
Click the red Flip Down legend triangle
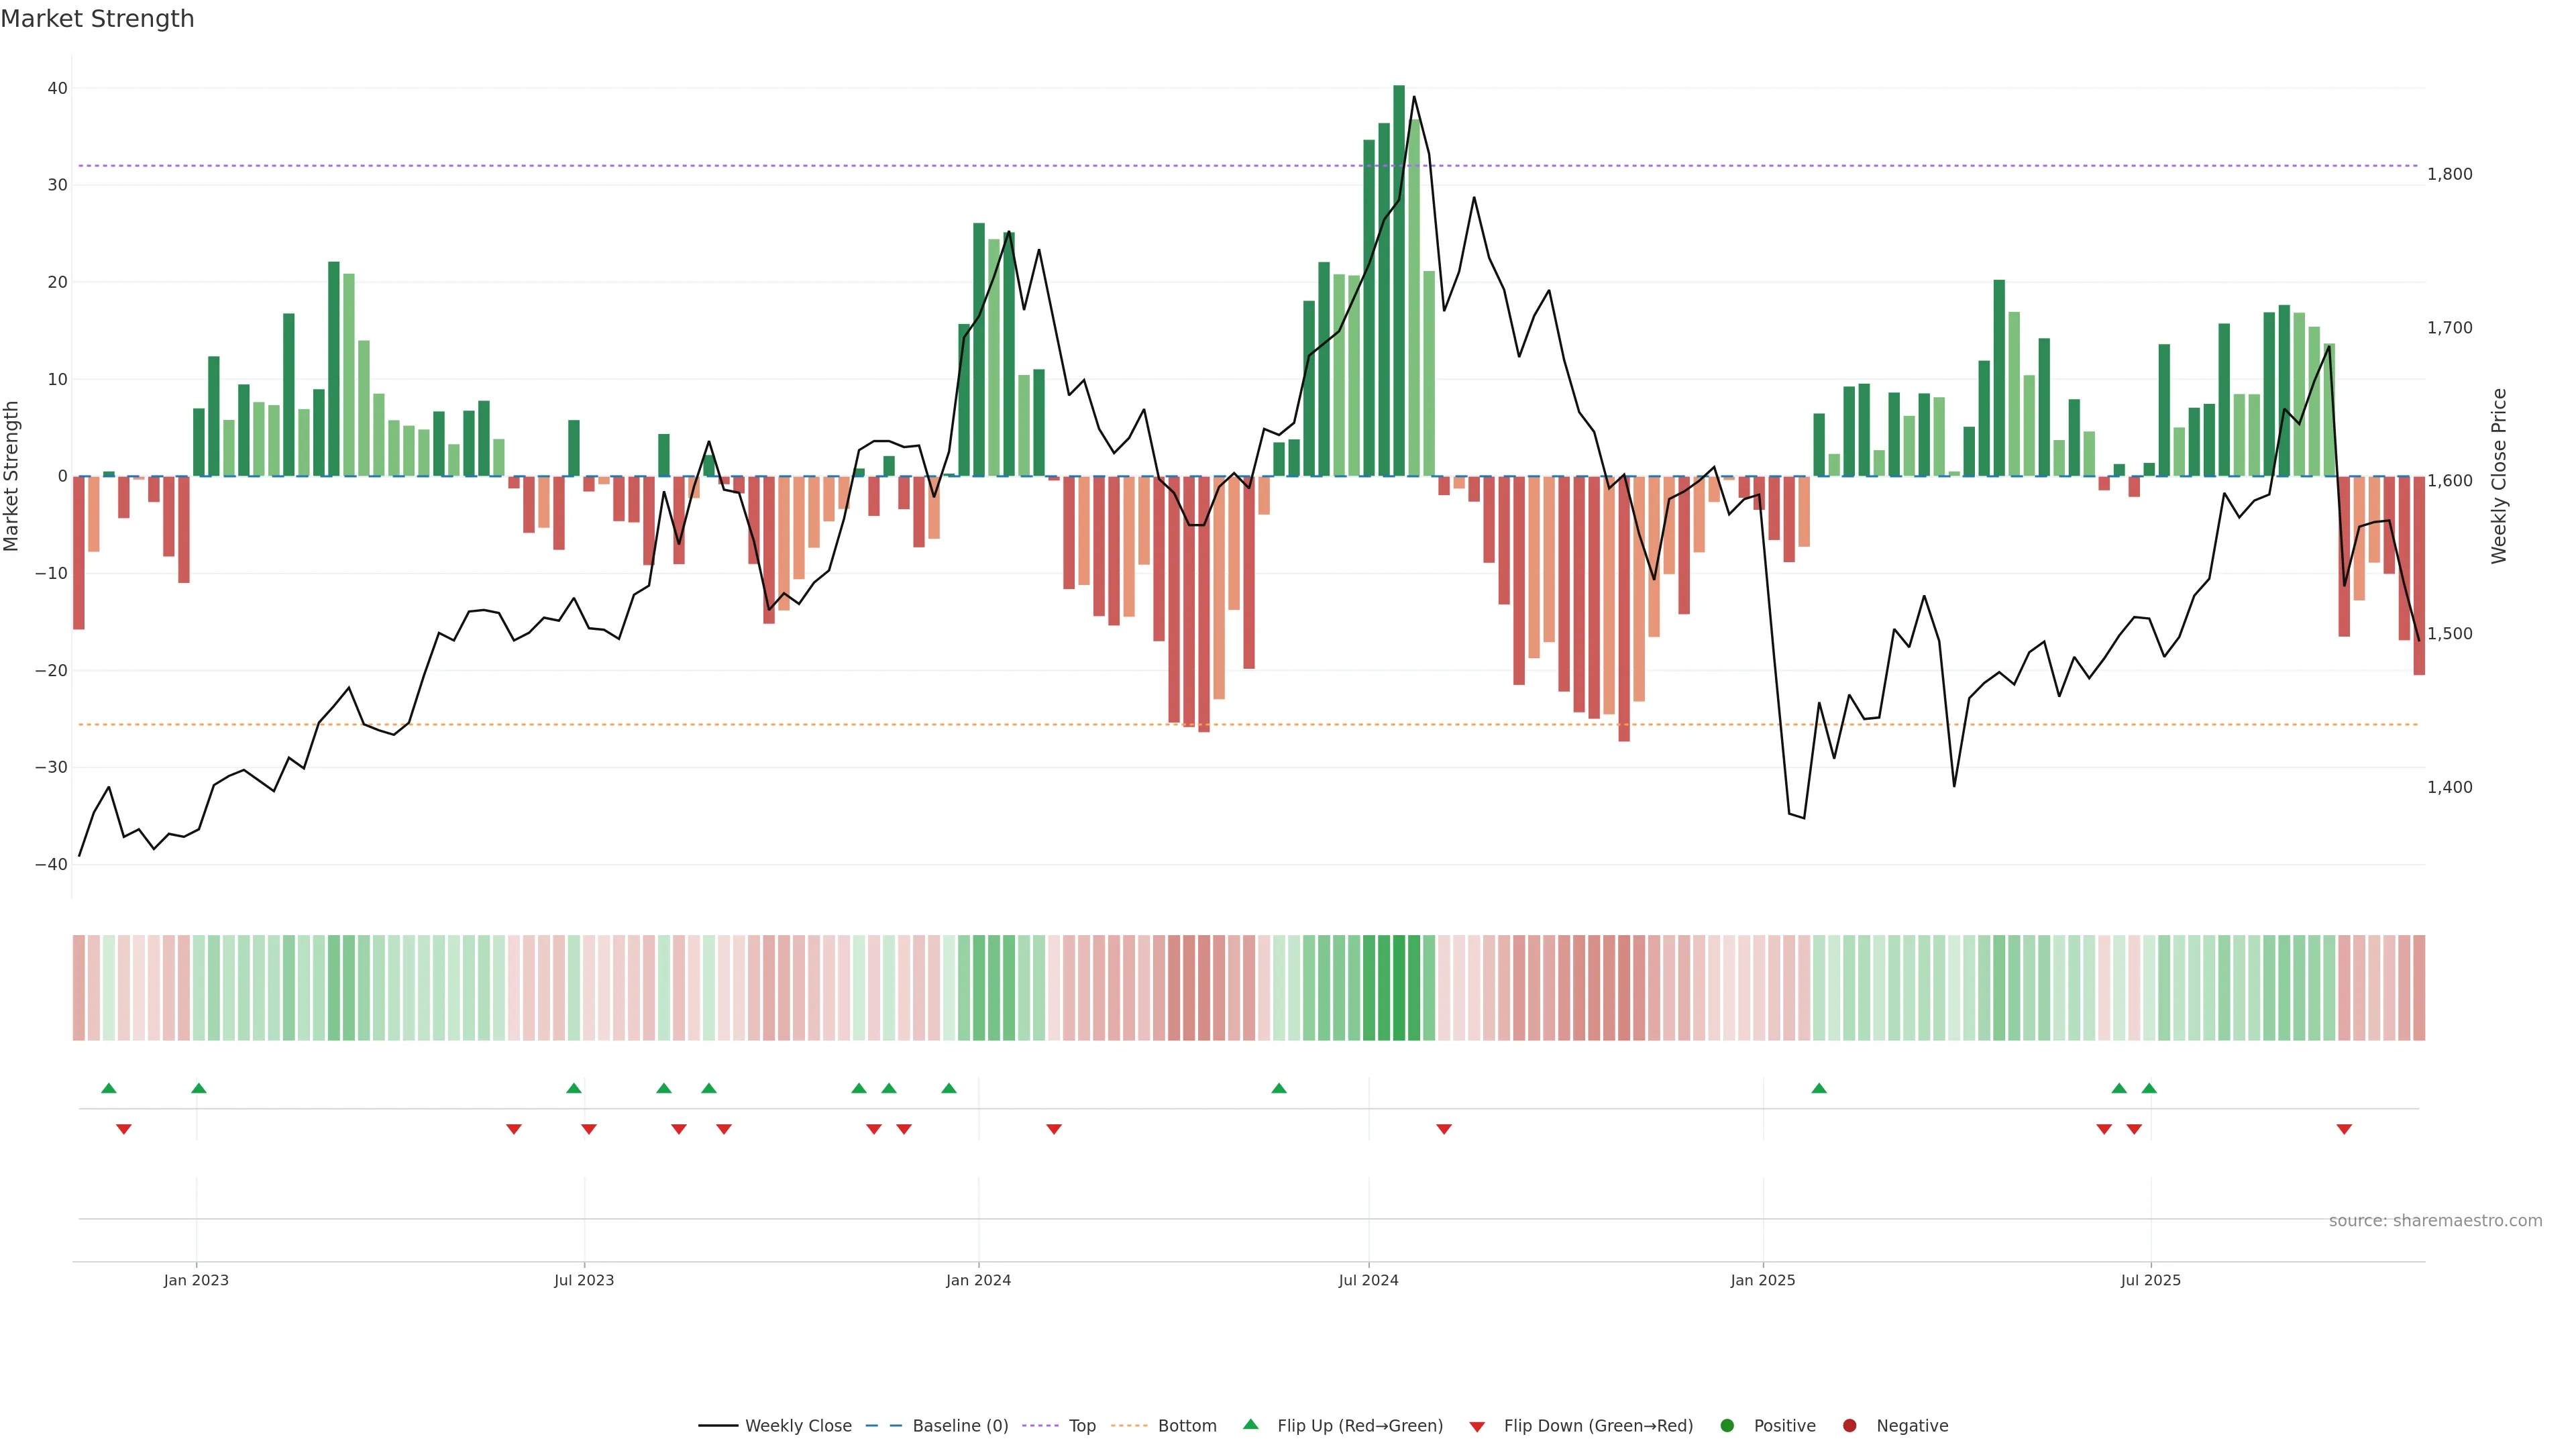tap(1477, 1427)
